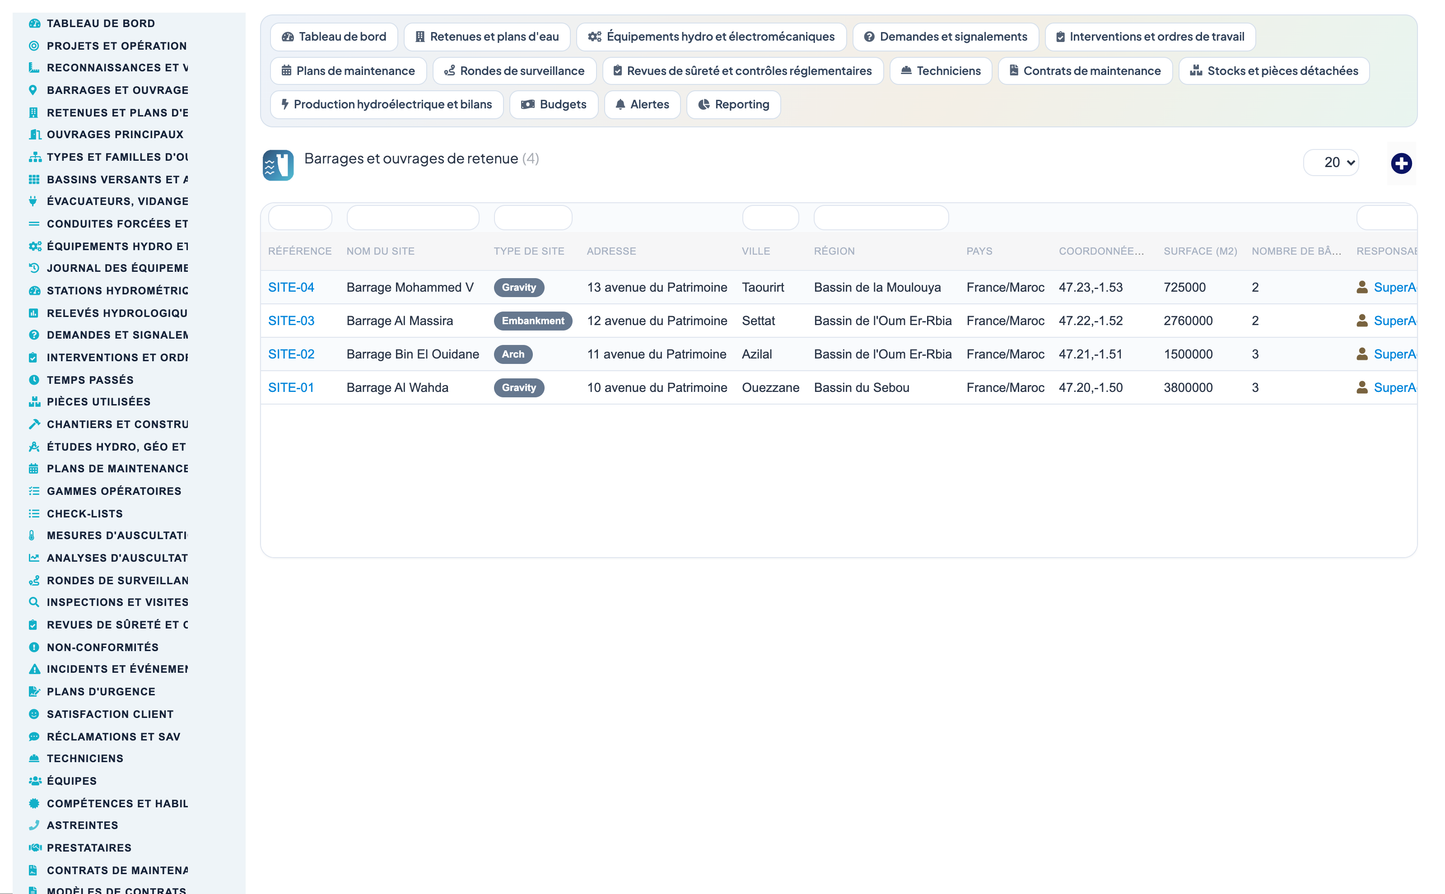The image size is (1445, 894).
Task: Focus the Ville filter field
Action: click(x=770, y=218)
